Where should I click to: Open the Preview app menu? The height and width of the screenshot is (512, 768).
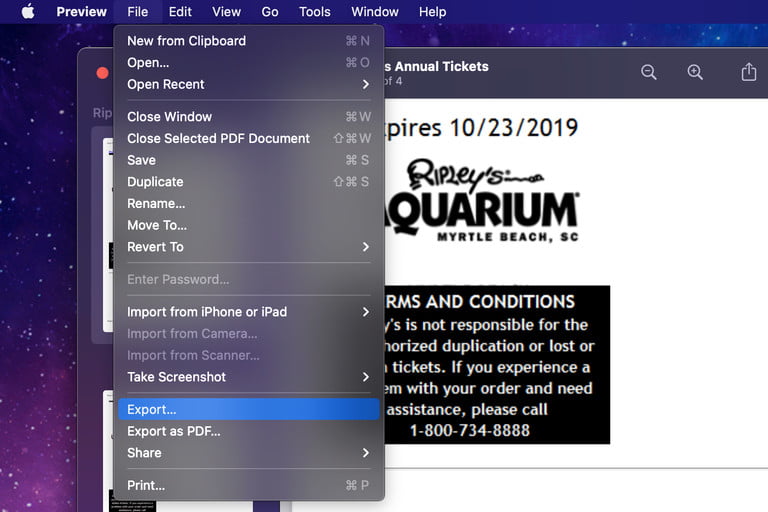click(81, 12)
